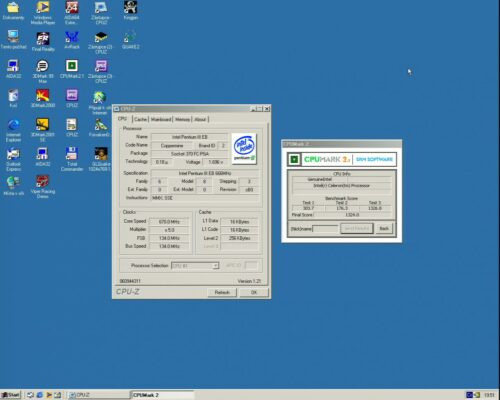Click the Test 1 score in CPUMark
500x400 pixels.
307,208
